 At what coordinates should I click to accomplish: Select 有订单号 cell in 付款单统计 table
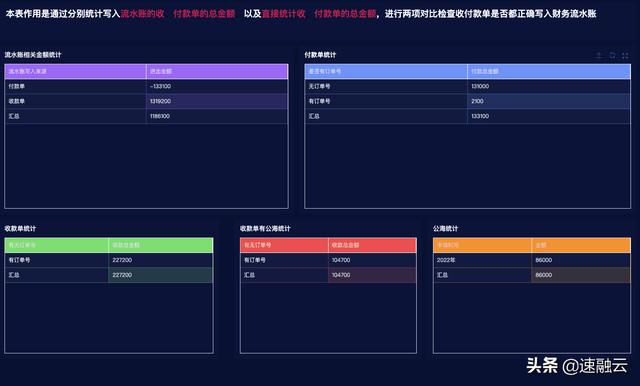386,101
